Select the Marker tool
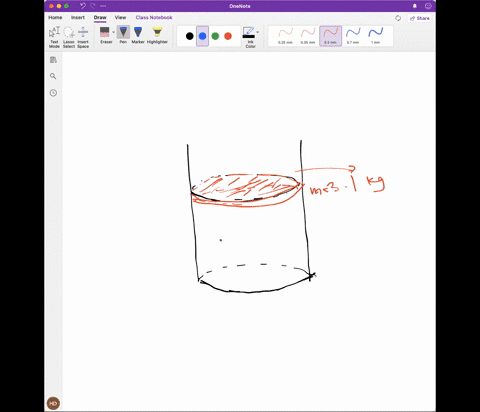This screenshot has width=480, height=412. (x=138, y=35)
